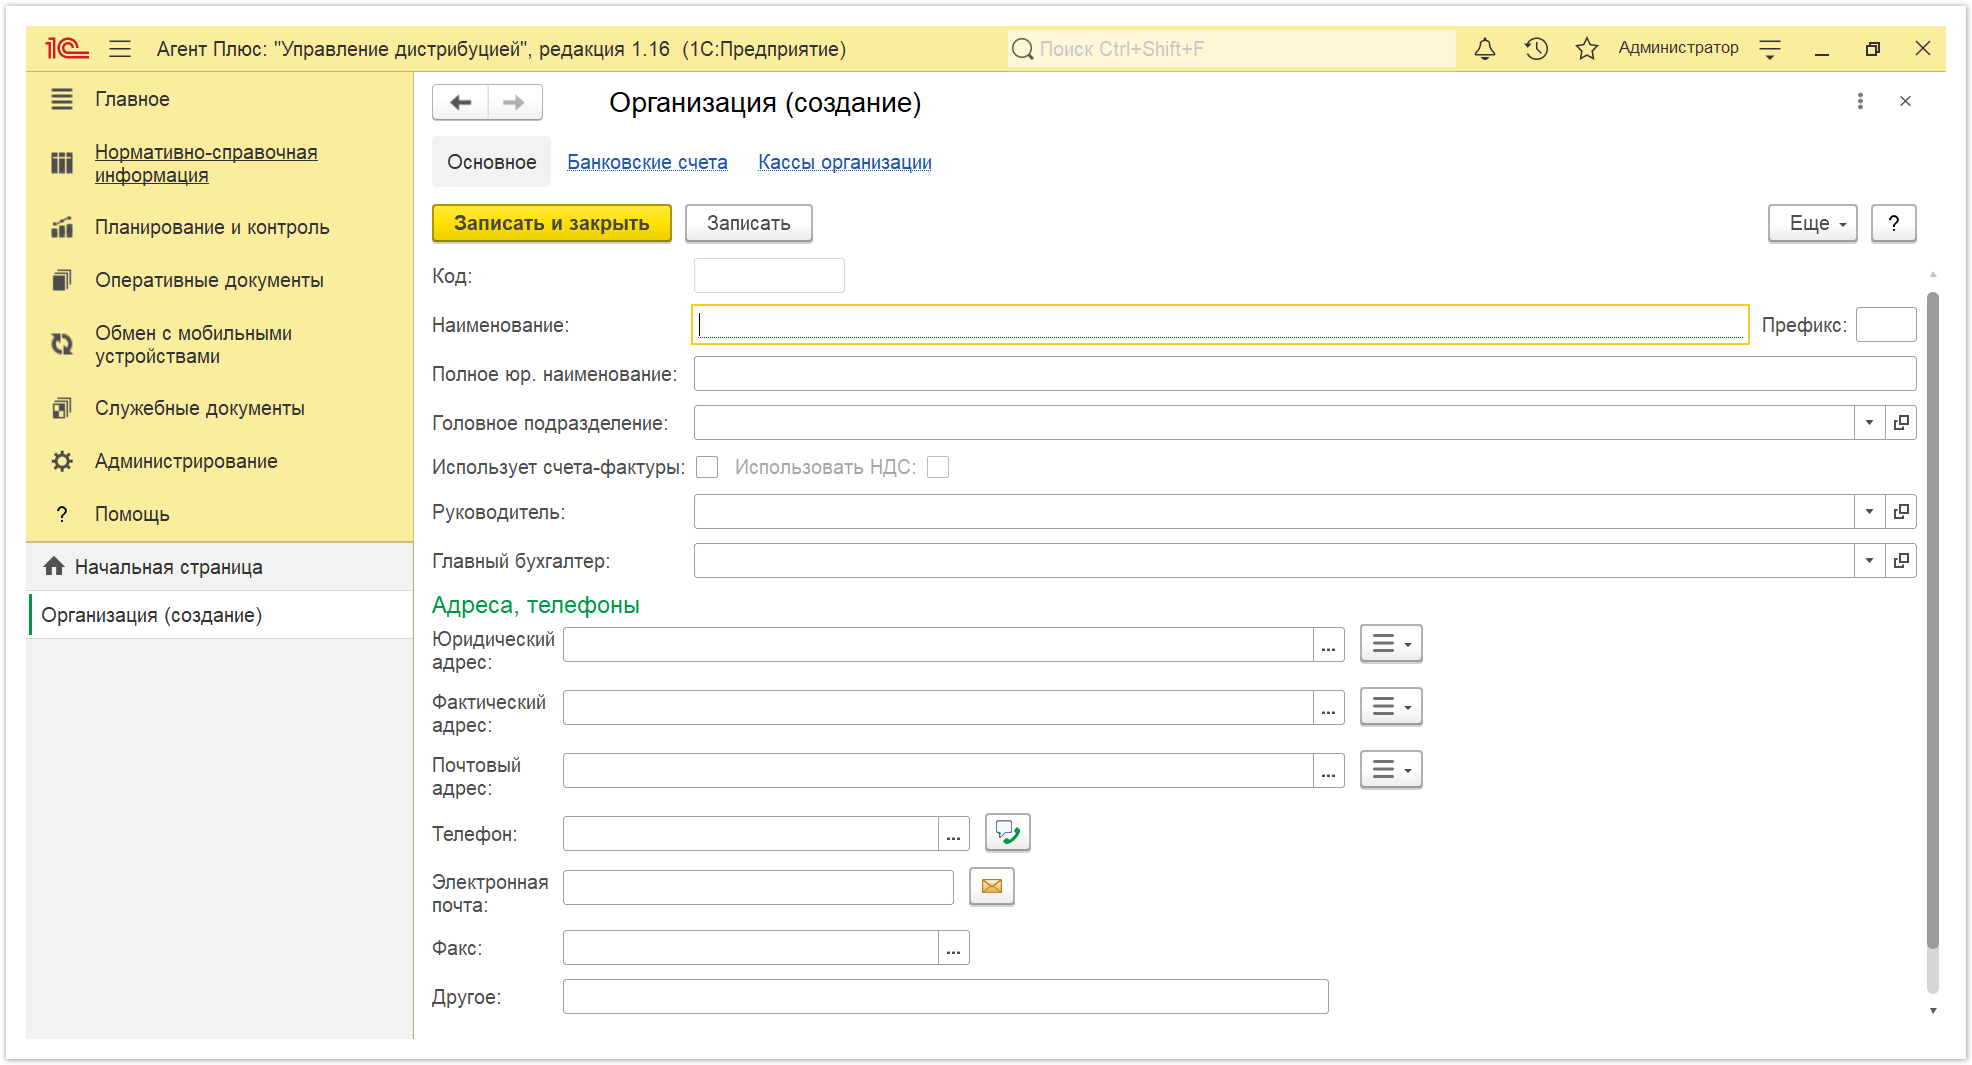Click the envelope icon to send an email
Viewport: 1972px width, 1065px height.
click(x=992, y=886)
